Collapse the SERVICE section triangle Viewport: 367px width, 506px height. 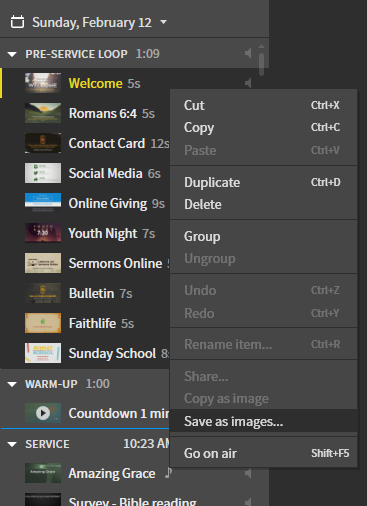tap(12, 444)
